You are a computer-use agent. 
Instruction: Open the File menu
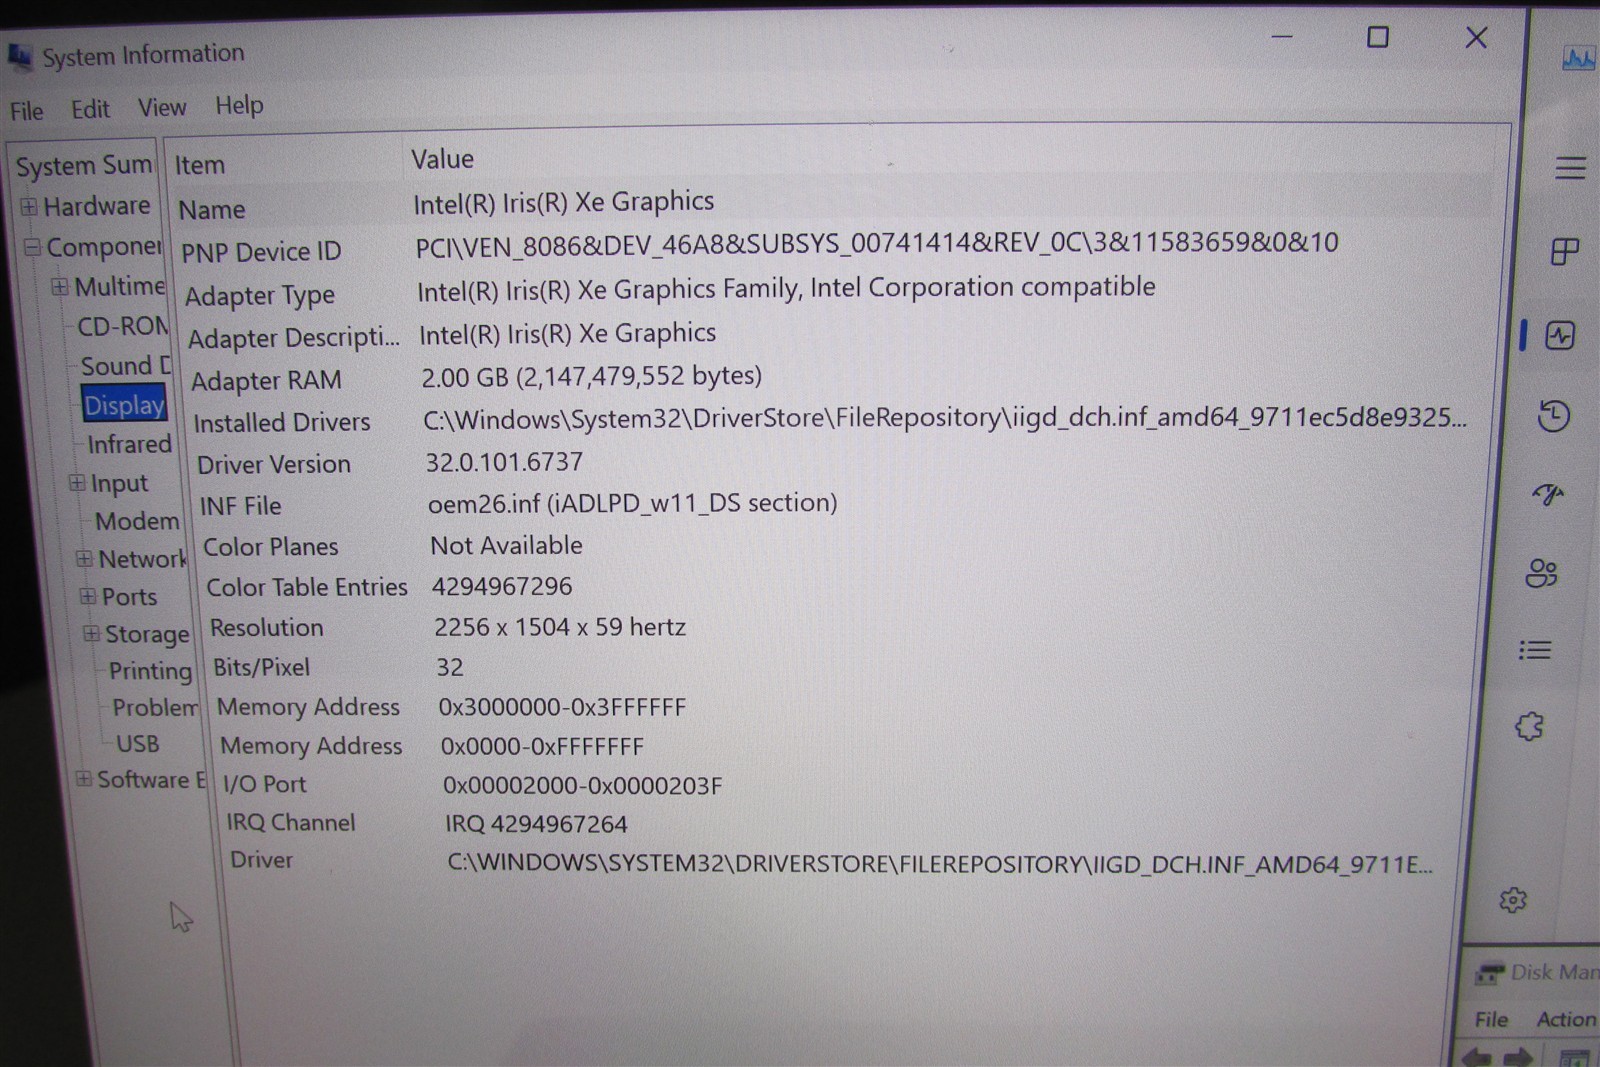[27, 111]
